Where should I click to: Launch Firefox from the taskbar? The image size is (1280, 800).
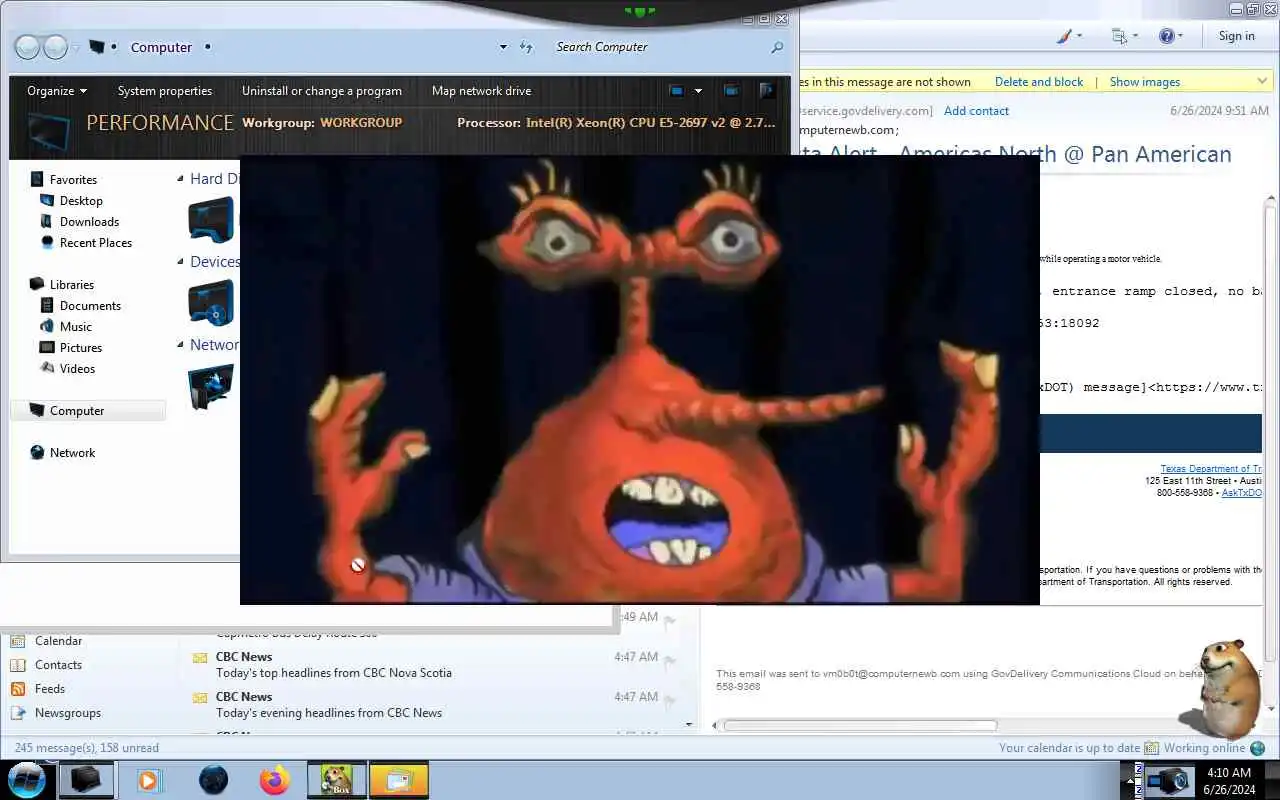[x=274, y=780]
